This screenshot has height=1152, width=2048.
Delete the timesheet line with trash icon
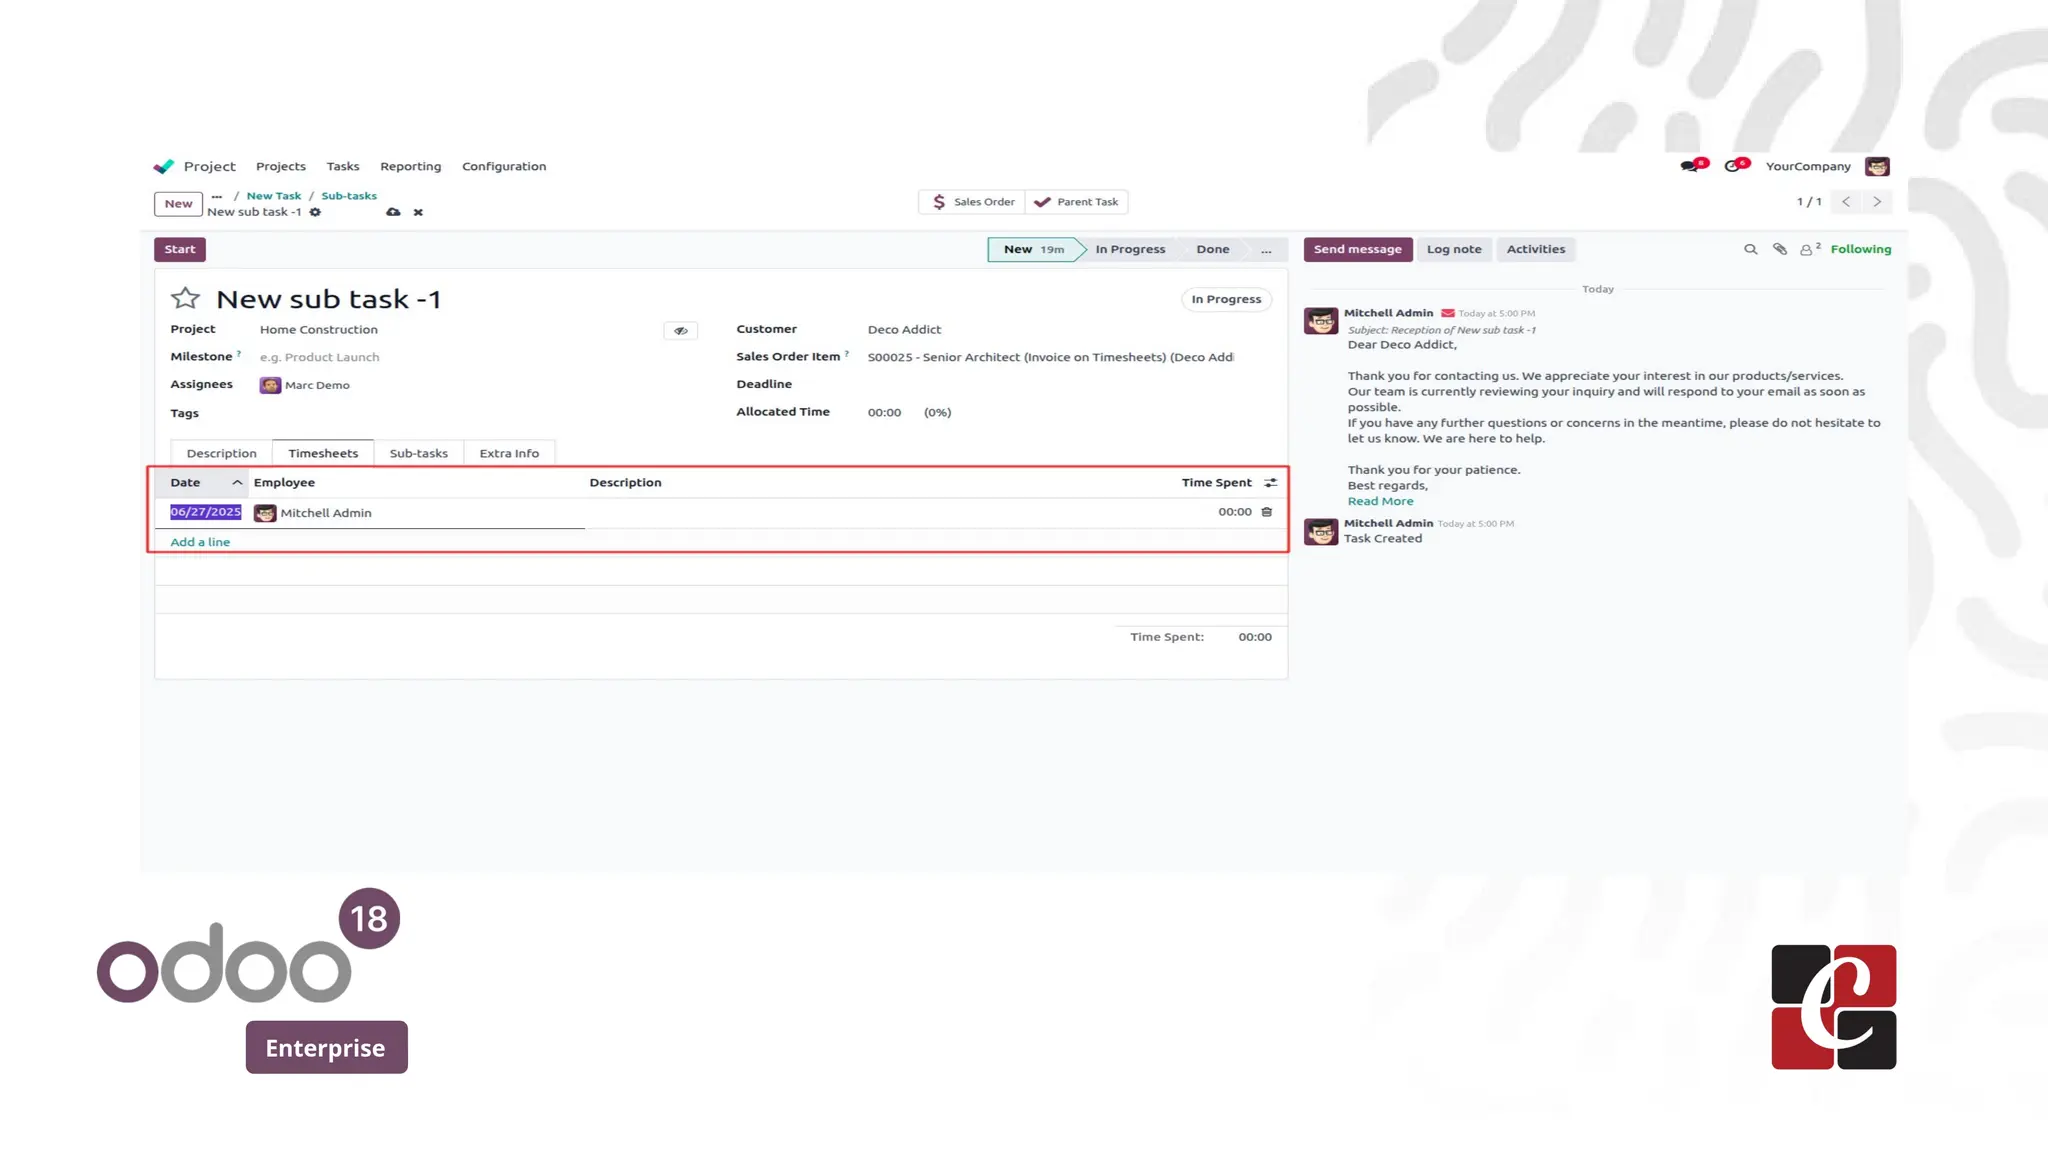[1266, 512]
